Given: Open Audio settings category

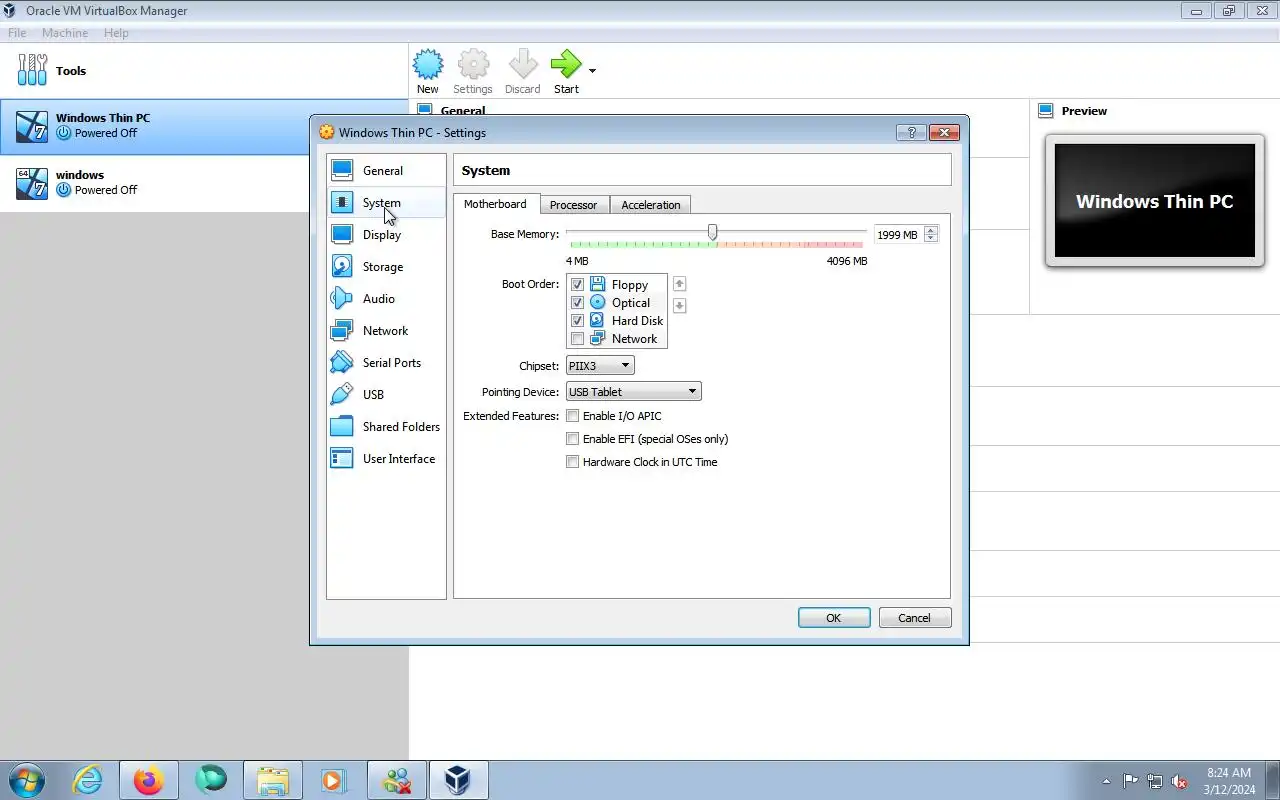Looking at the screenshot, I should [x=386, y=299].
